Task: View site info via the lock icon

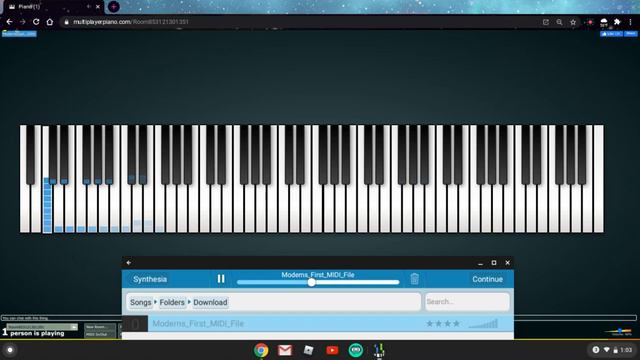Action: [x=66, y=22]
